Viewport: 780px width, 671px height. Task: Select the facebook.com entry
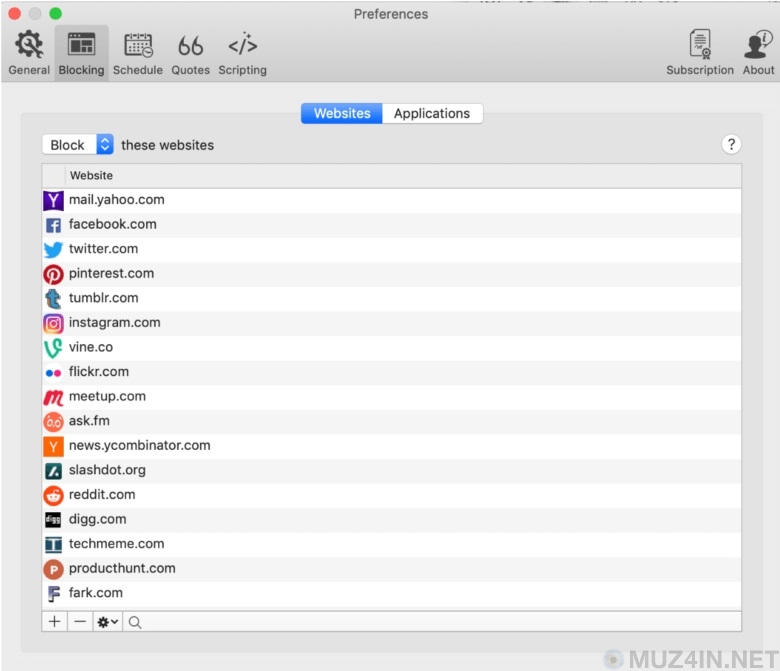[x=391, y=224]
